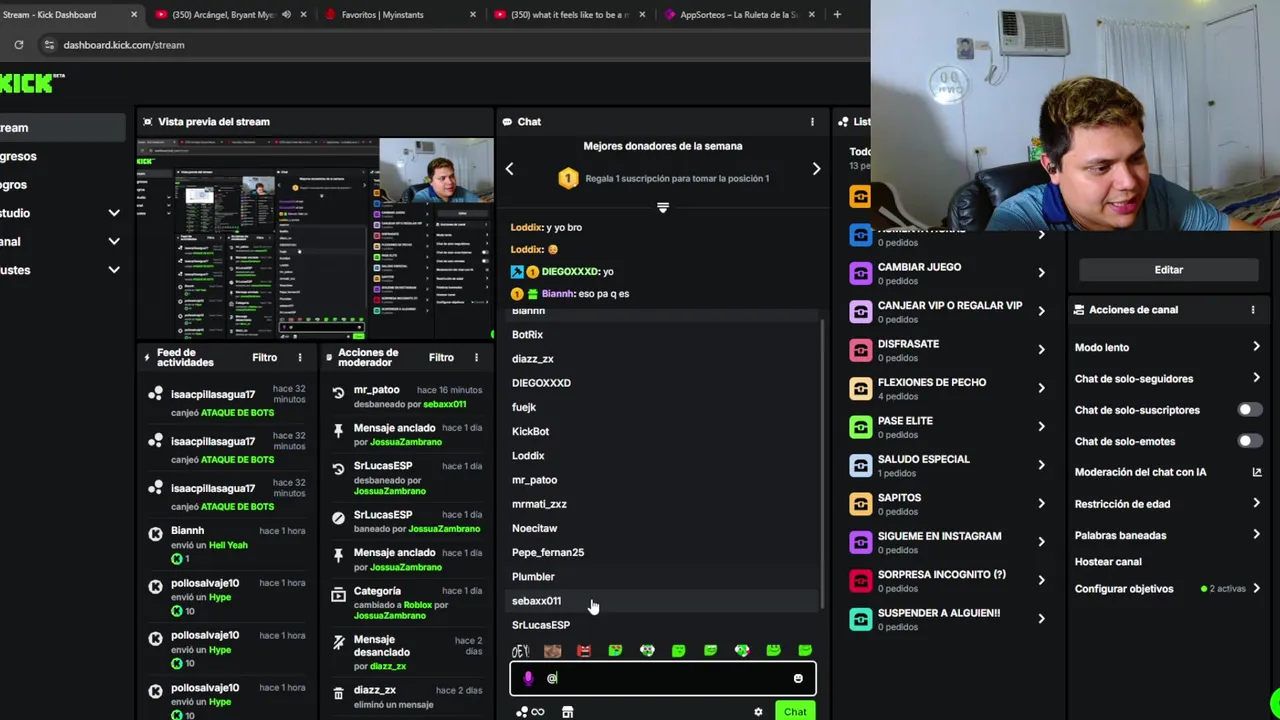Screen dimensions: 1280x720
Task: Click the PASE ELITE reward icon
Action: click(860, 427)
